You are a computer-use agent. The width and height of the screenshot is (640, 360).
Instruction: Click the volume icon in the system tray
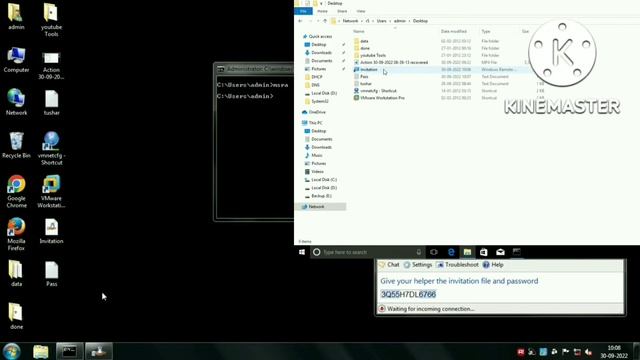click(x=588, y=352)
